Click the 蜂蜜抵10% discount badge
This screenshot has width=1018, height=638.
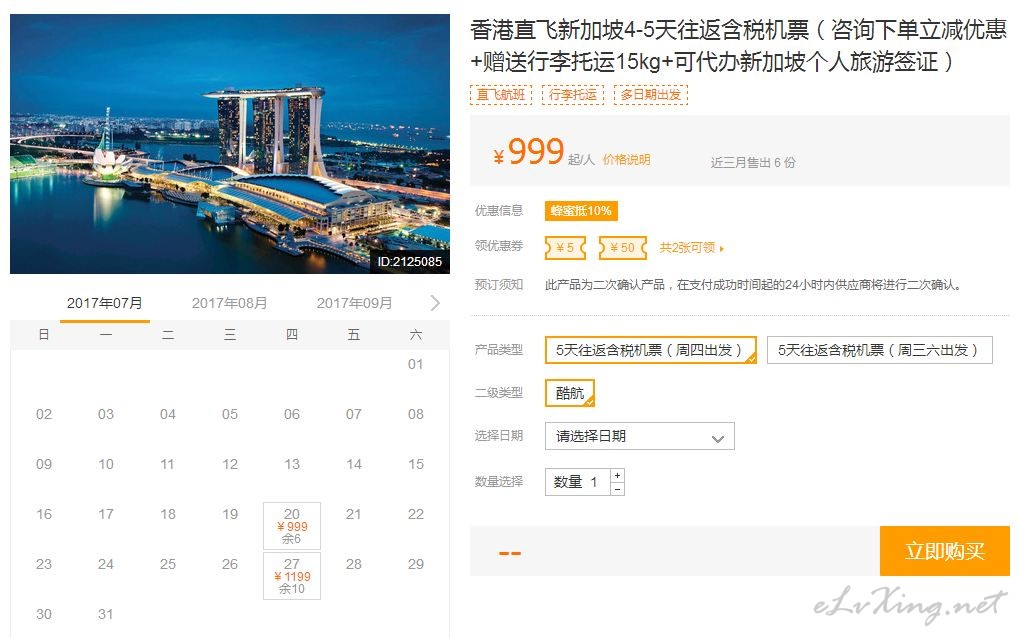tap(581, 210)
